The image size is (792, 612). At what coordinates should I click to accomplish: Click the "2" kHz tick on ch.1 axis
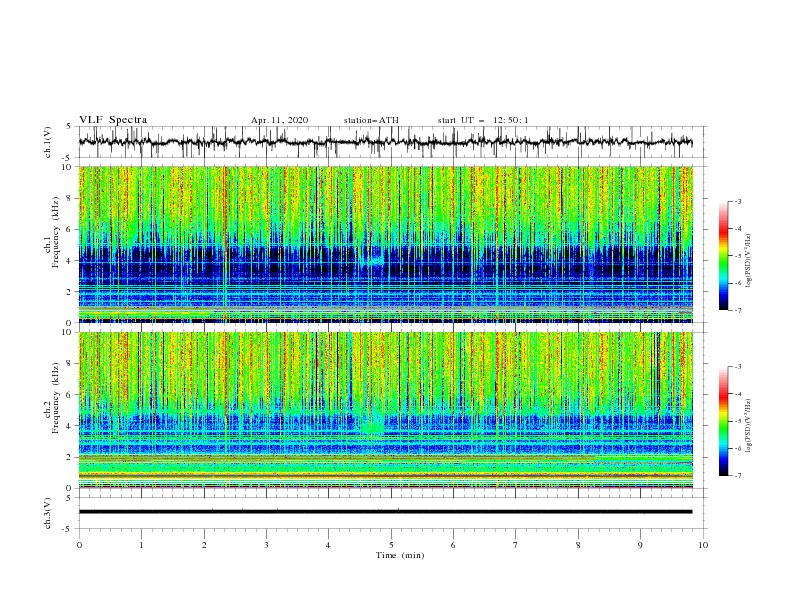(x=71, y=292)
